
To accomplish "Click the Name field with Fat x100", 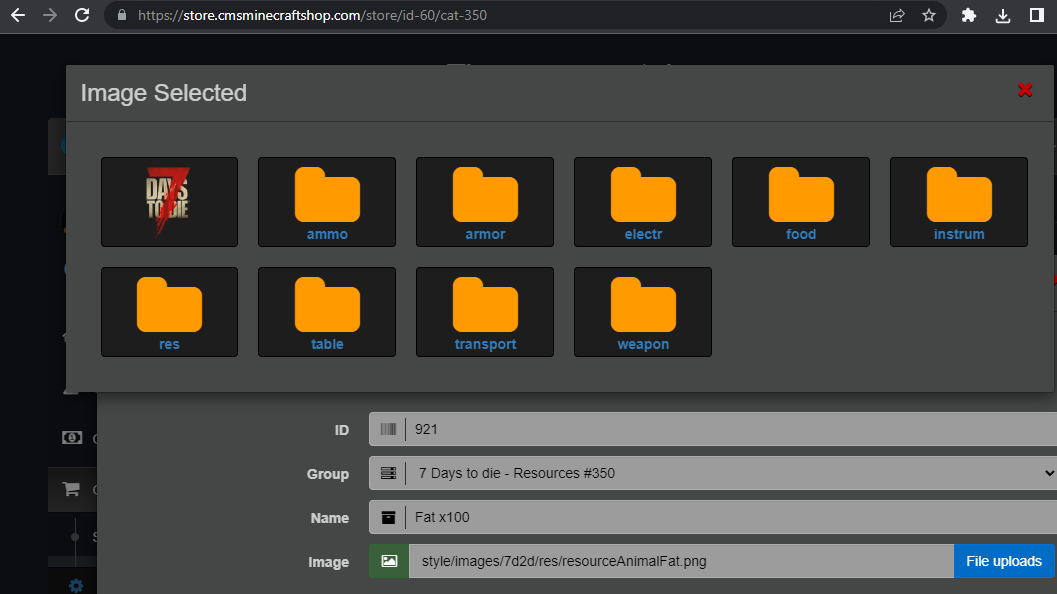I will [x=730, y=517].
